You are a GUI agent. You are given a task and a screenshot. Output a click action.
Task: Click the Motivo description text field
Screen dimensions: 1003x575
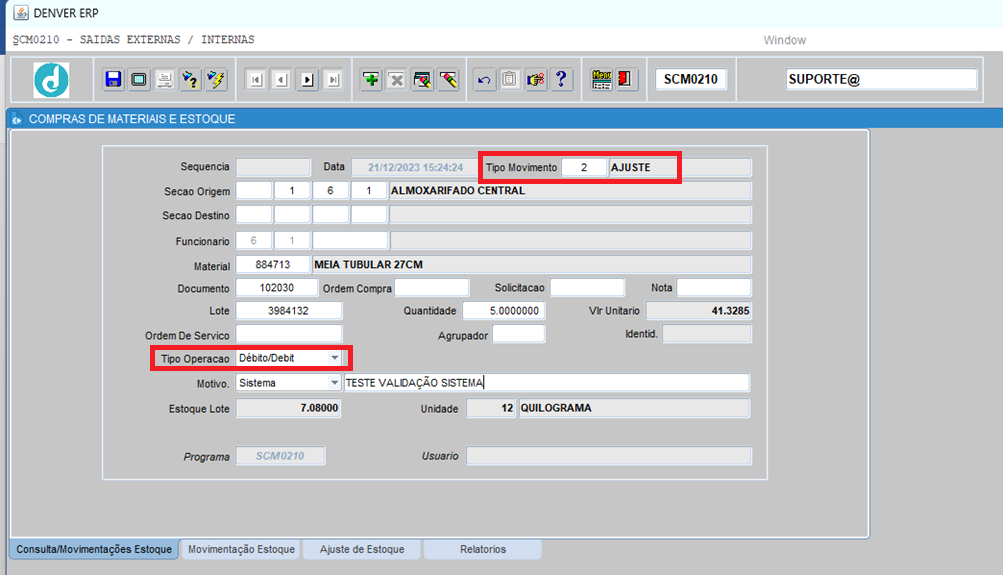pyautogui.click(x=546, y=382)
